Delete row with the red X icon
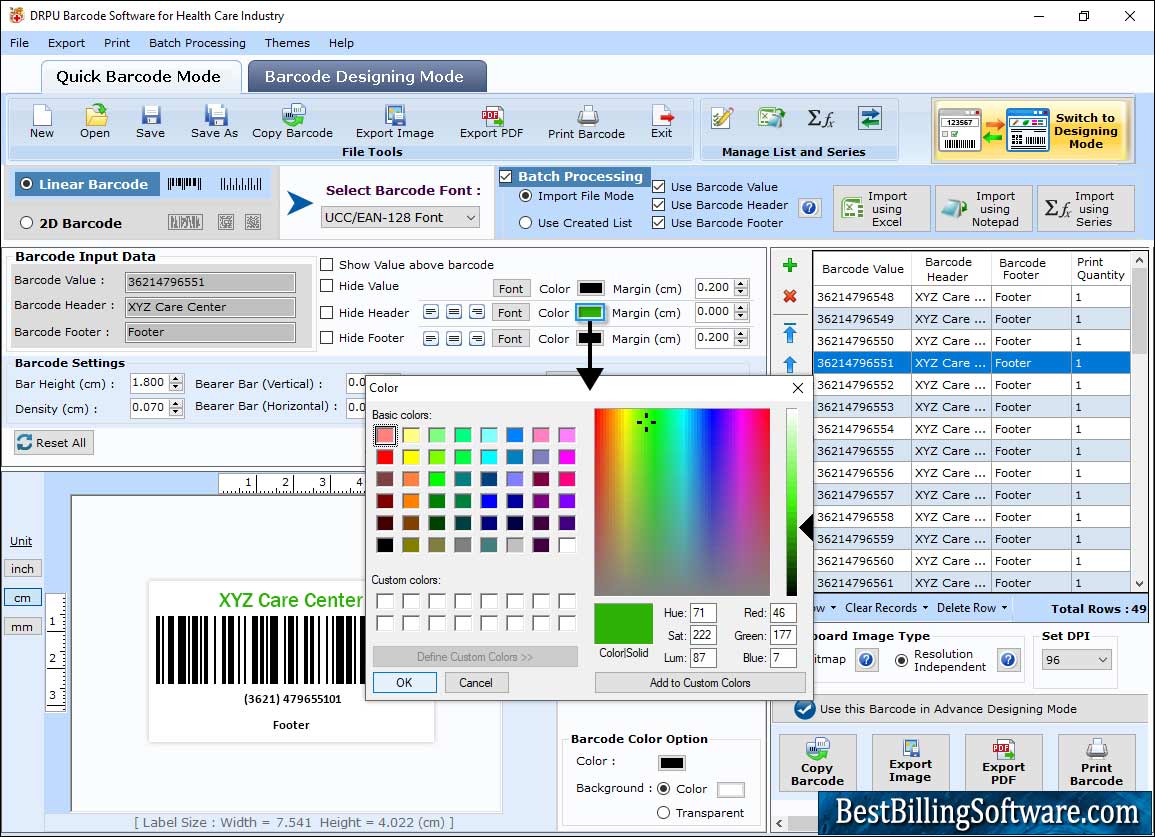This screenshot has width=1155, height=837. click(x=790, y=296)
